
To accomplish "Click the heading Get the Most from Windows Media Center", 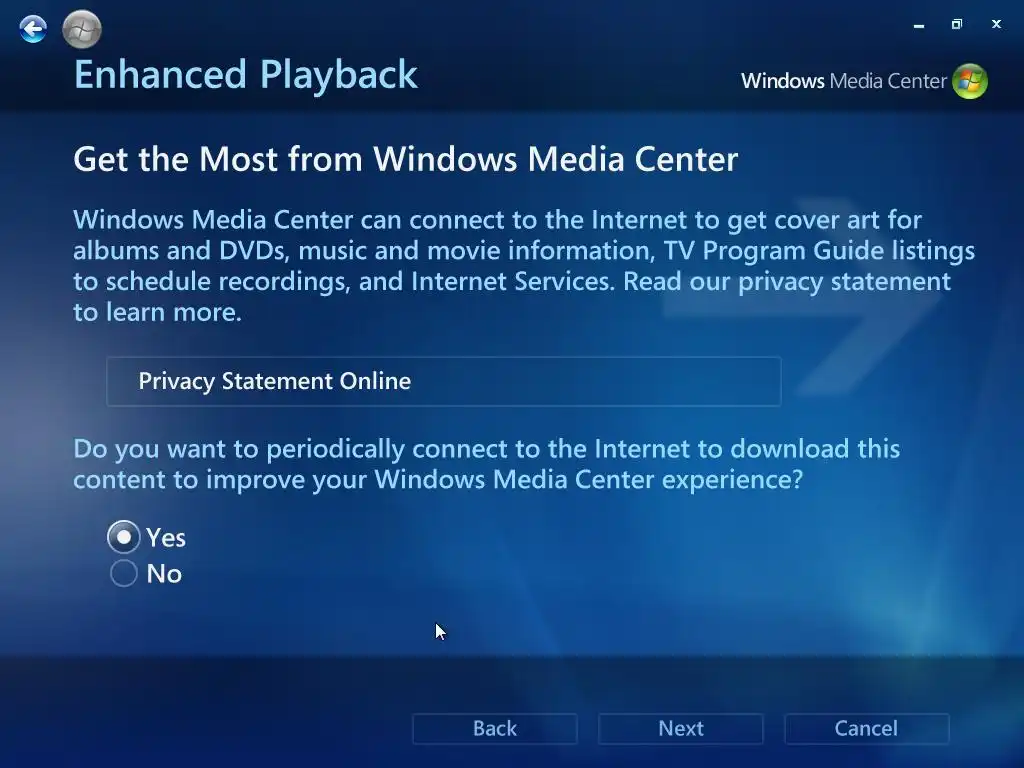I will [406, 159].
